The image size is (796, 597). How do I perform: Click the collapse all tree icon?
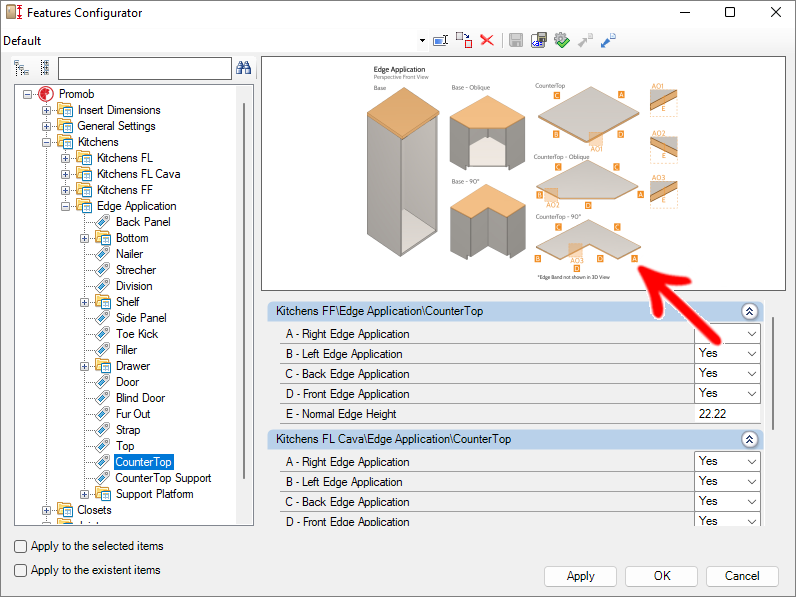click(45, 68)
